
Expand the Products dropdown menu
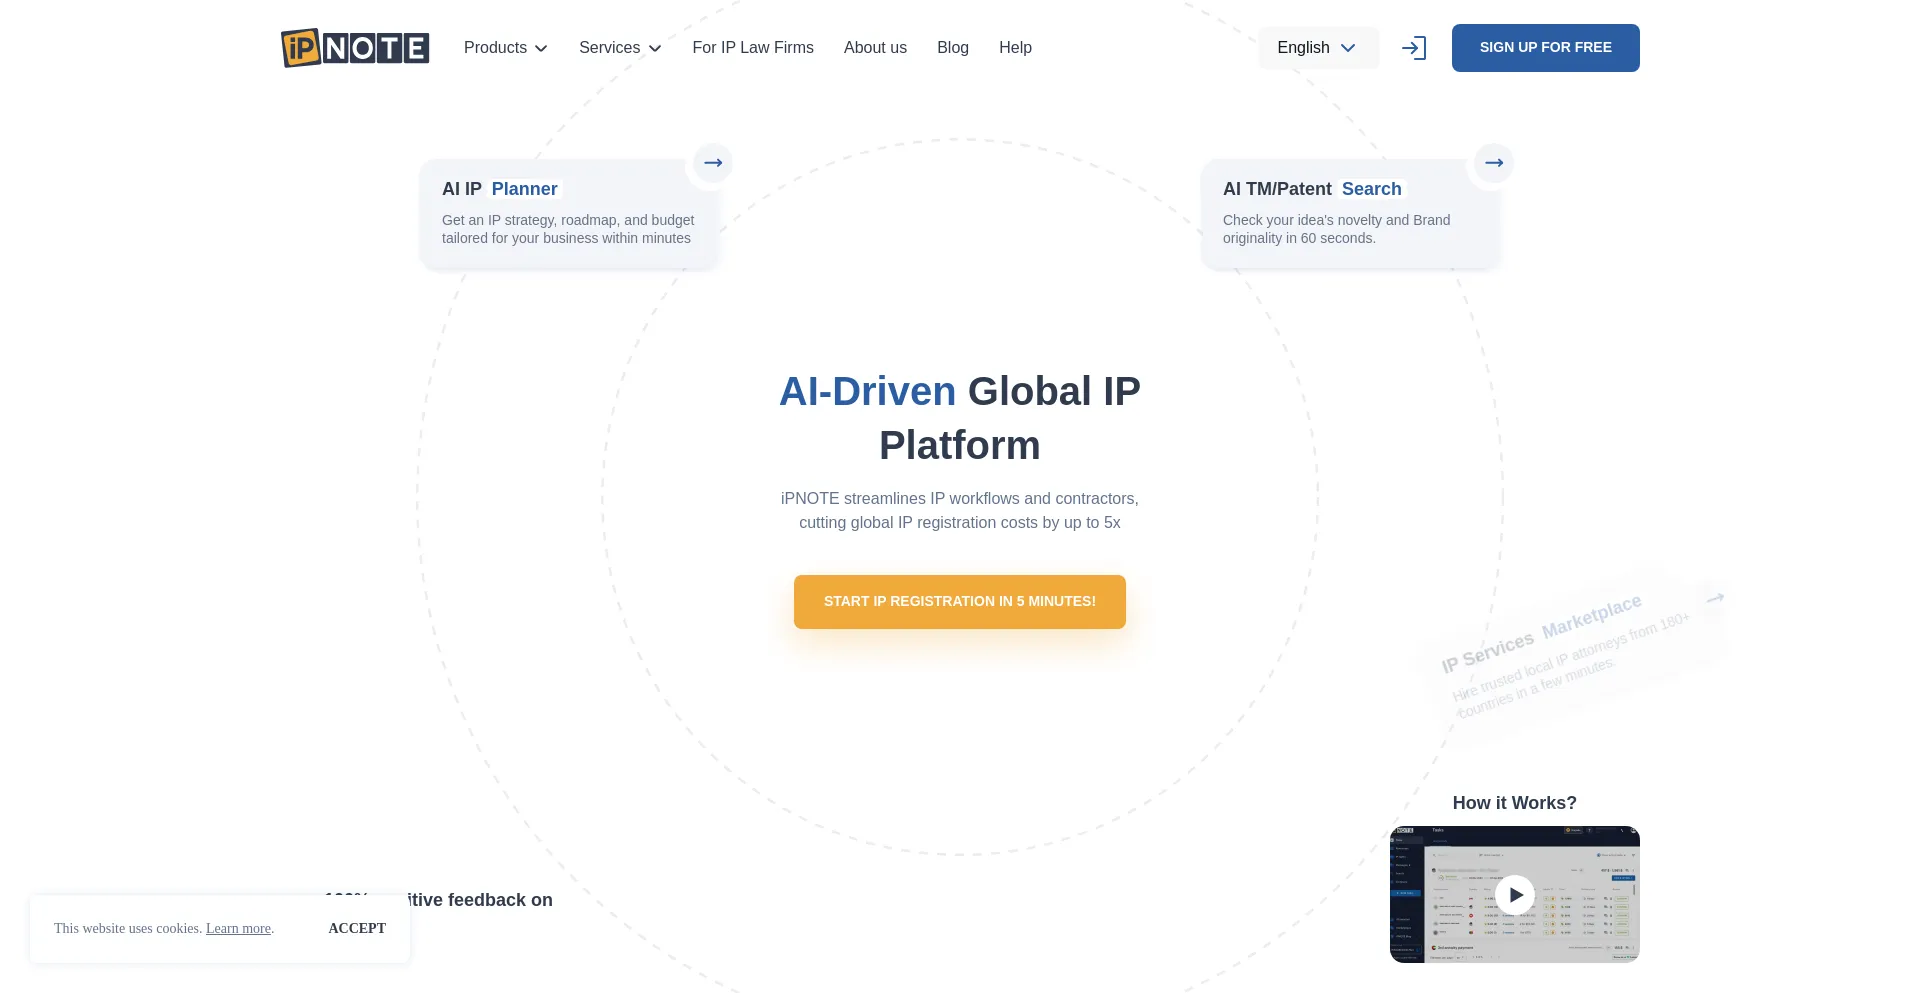(x=505, y=48)
